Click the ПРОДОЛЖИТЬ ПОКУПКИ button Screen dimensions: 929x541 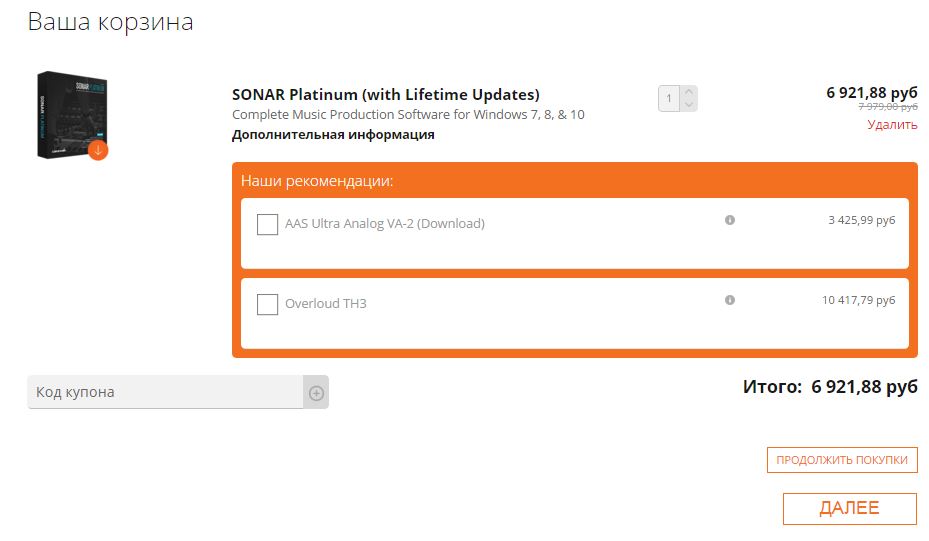(x=842, y=460)
